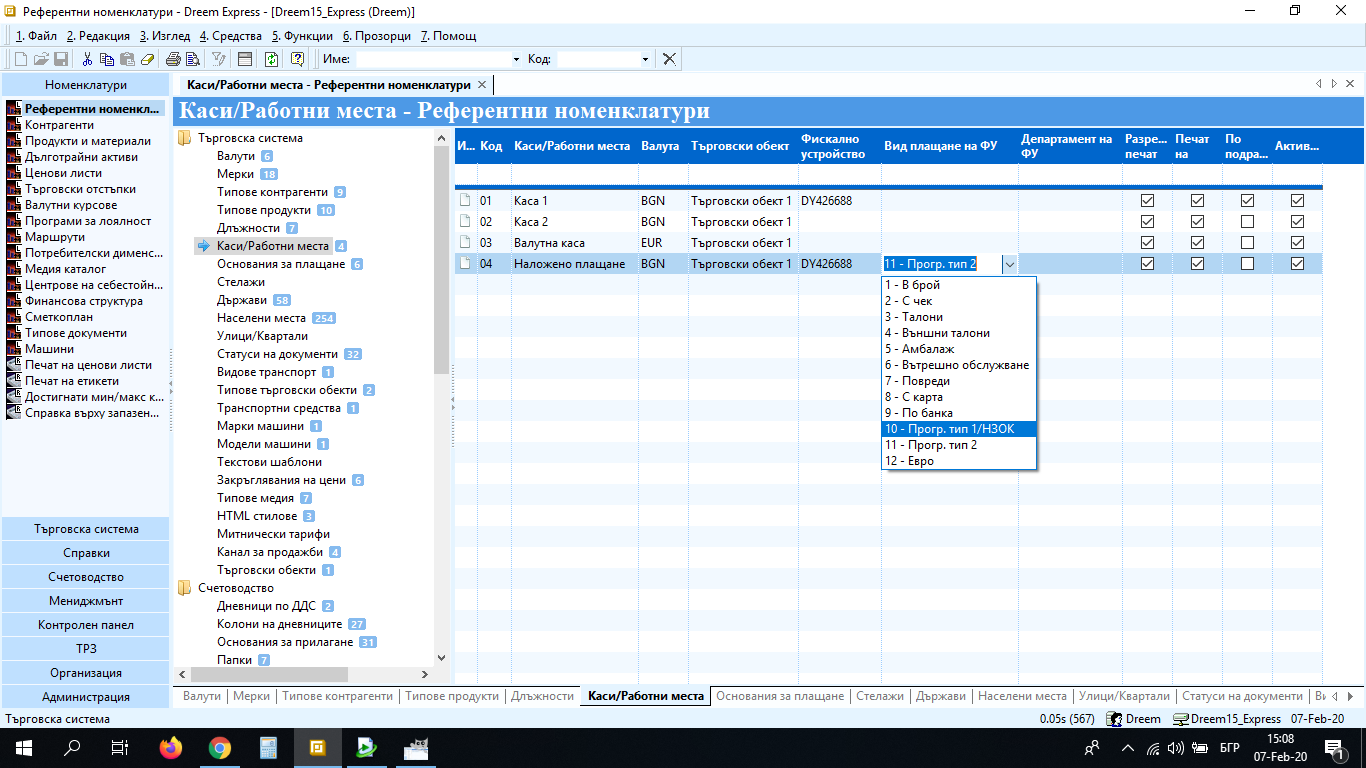This screenshot has height=768, width=1366.
Task: Open the 2. Редакция menu
Action: pos(98,36)
